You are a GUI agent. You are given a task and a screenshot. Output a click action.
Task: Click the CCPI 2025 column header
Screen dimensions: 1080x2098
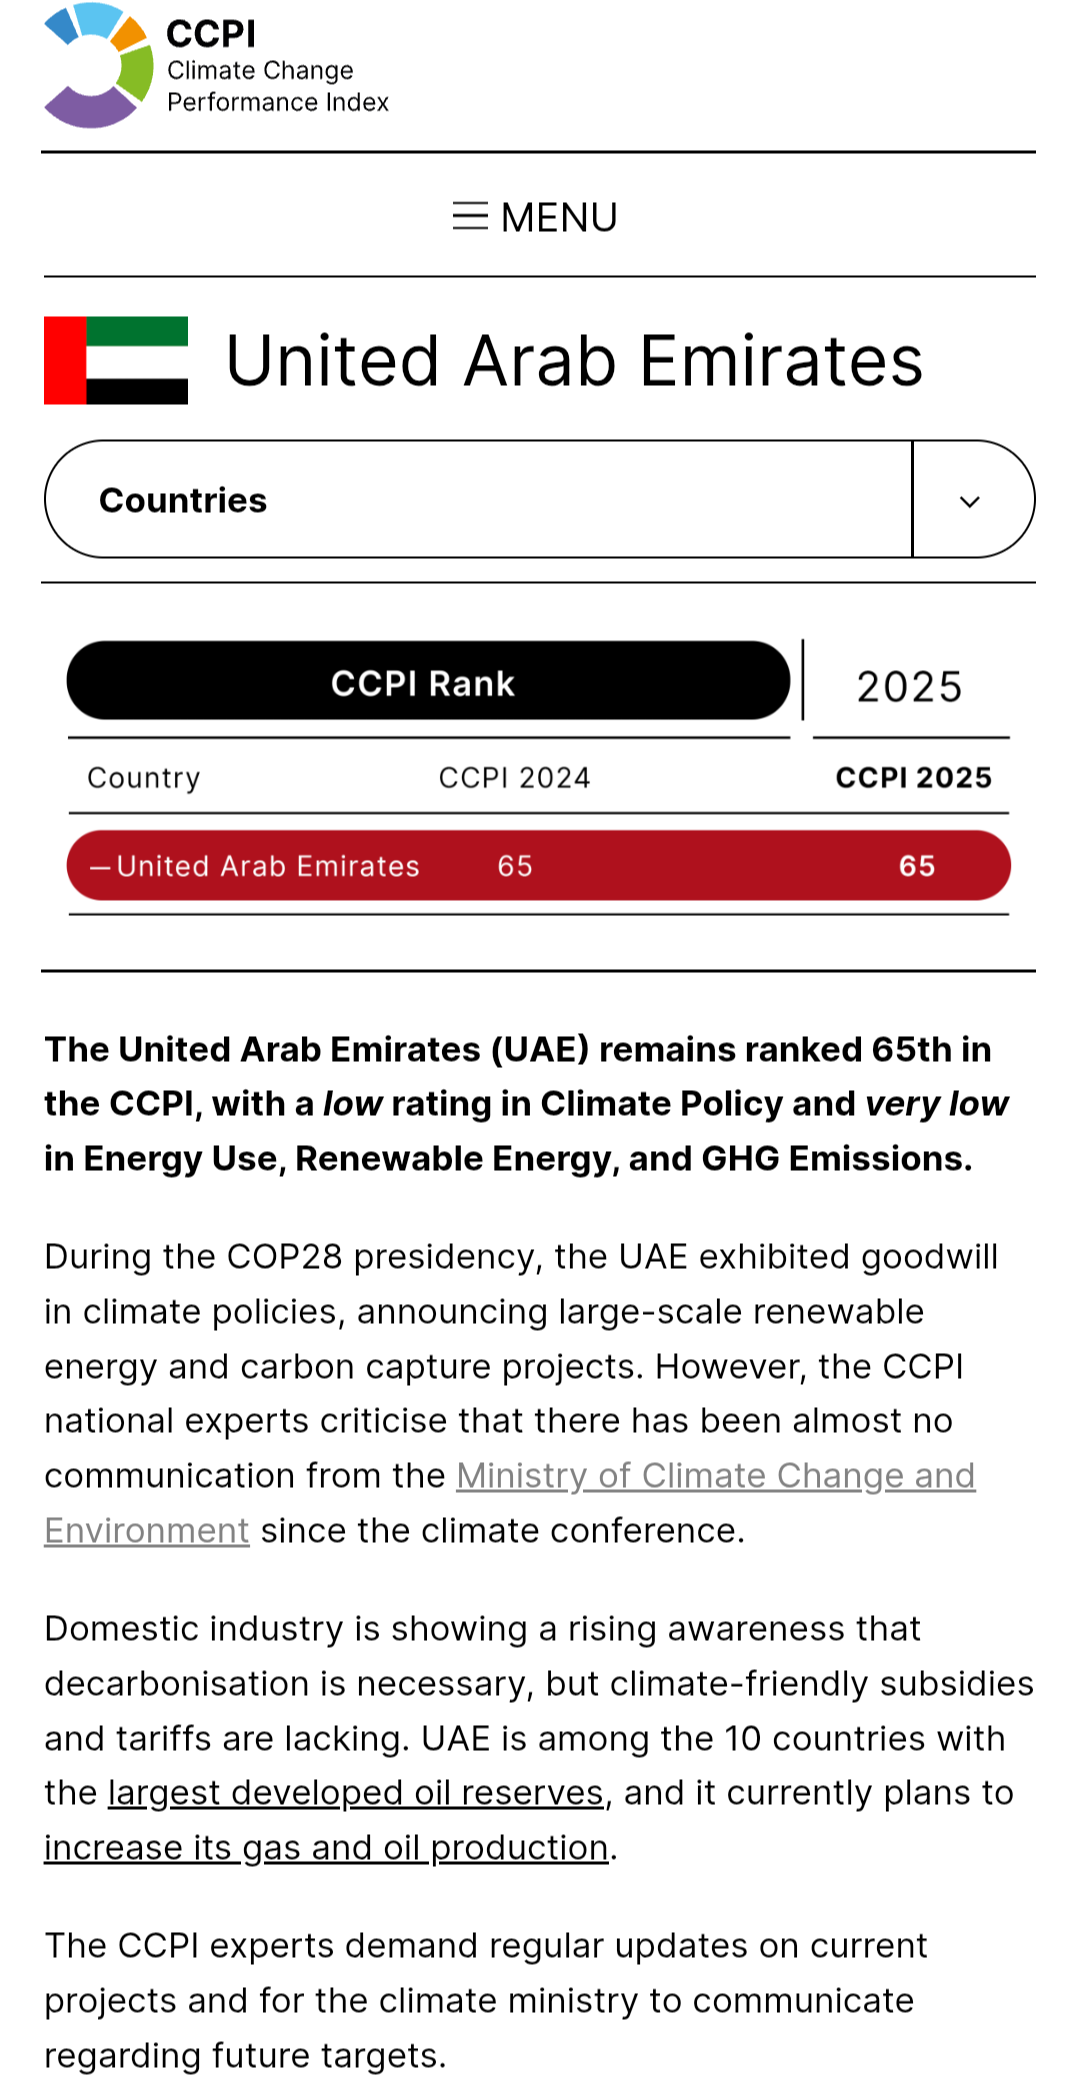click(913, 778)
